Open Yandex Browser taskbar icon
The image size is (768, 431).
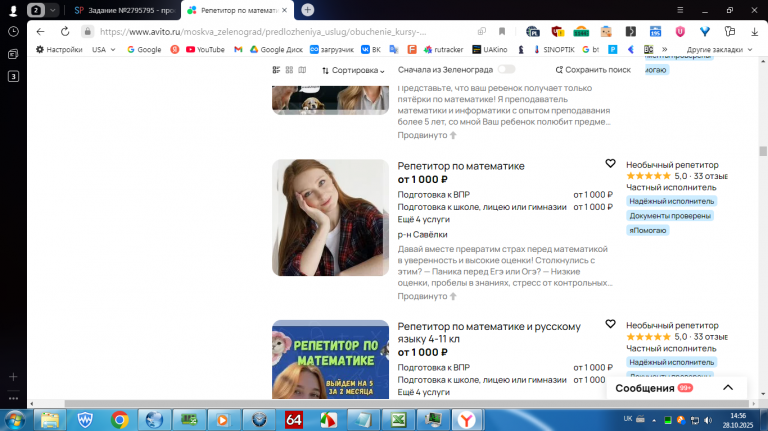467,420
